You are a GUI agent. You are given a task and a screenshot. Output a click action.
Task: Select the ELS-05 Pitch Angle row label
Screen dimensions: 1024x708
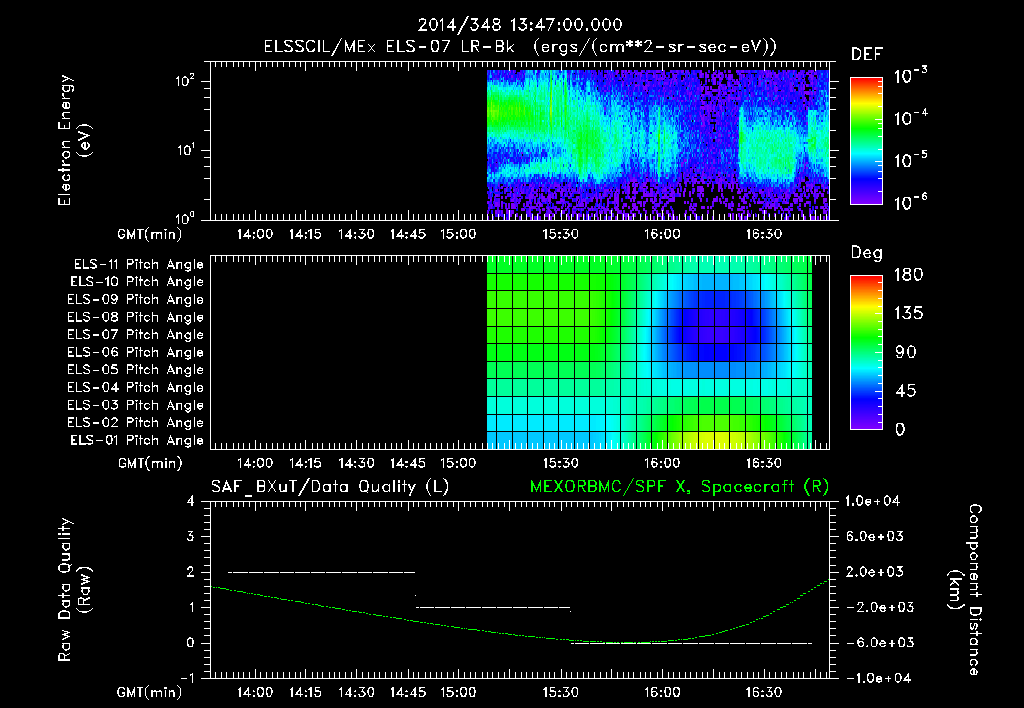point(136,370)
